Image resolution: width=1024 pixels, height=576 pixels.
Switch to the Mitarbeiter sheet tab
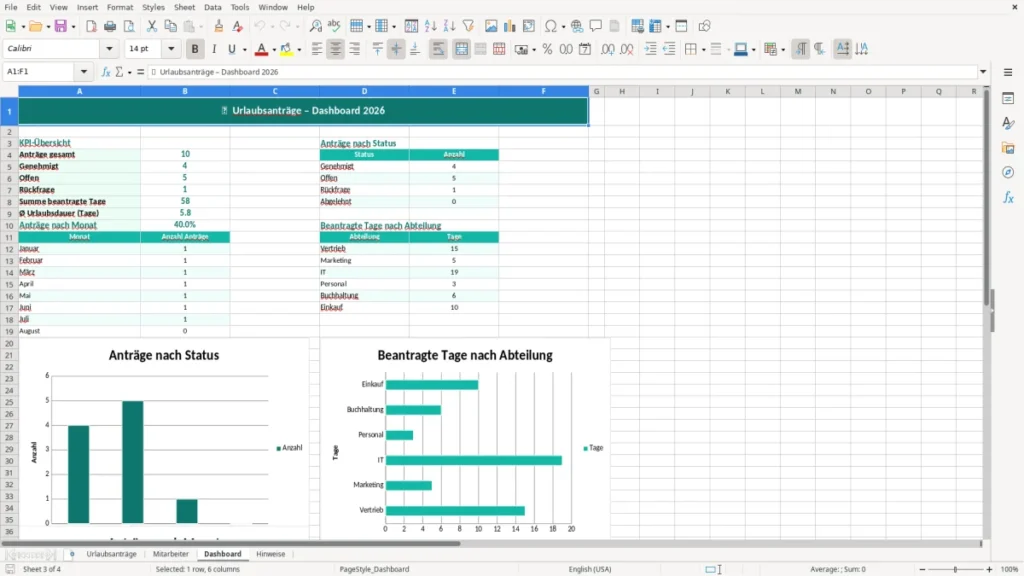(x=170, y=554)
